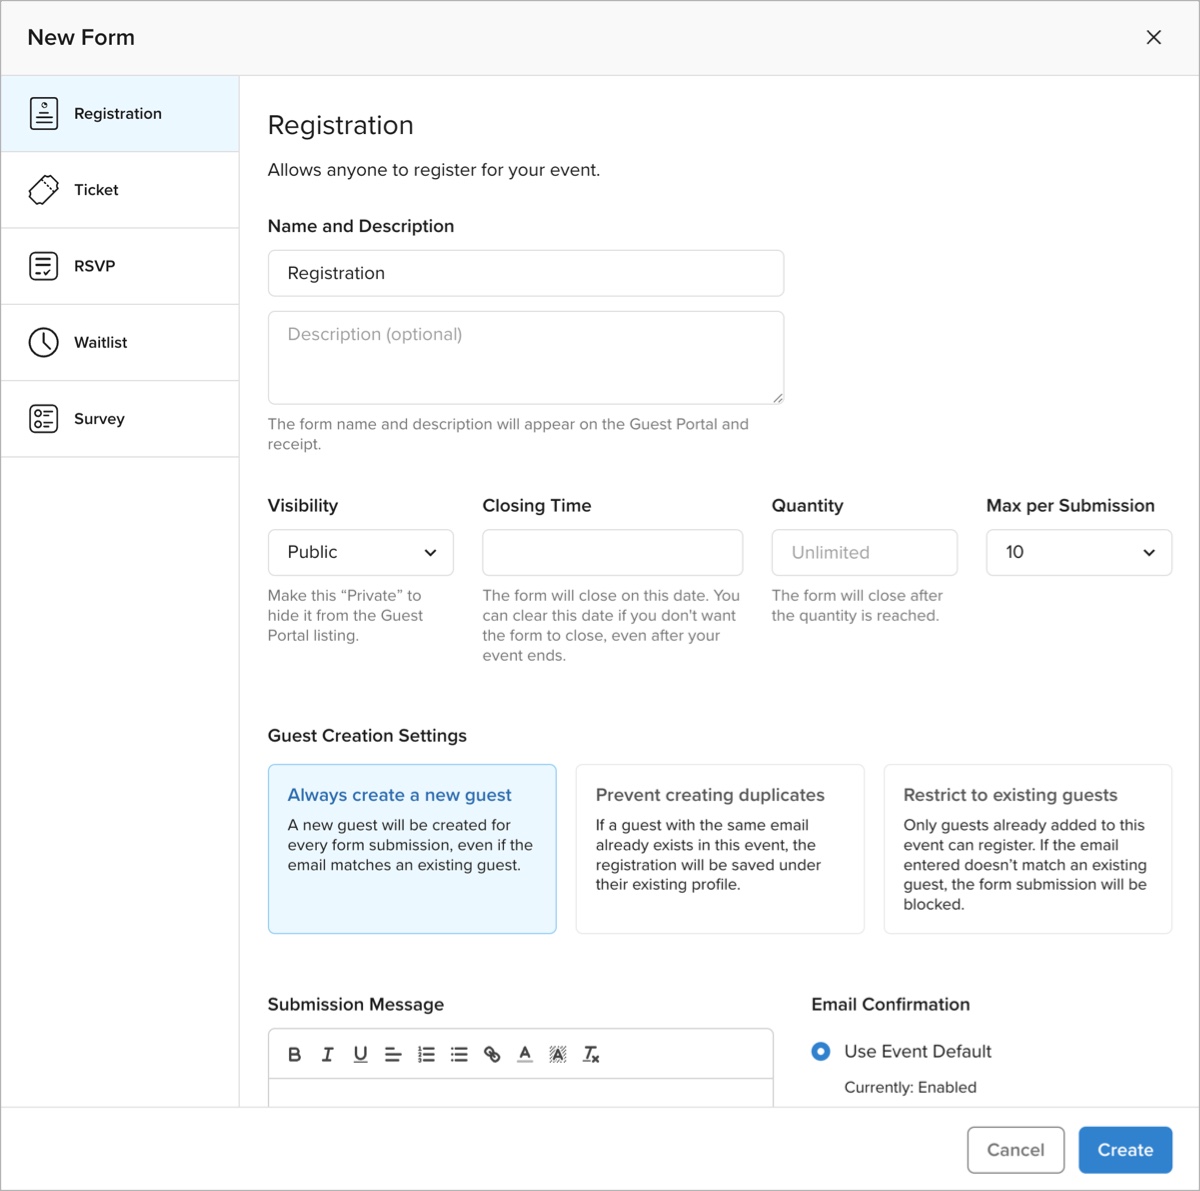Switch to the Survey form tab
Screen dimensions: 1200x1191
120,419
